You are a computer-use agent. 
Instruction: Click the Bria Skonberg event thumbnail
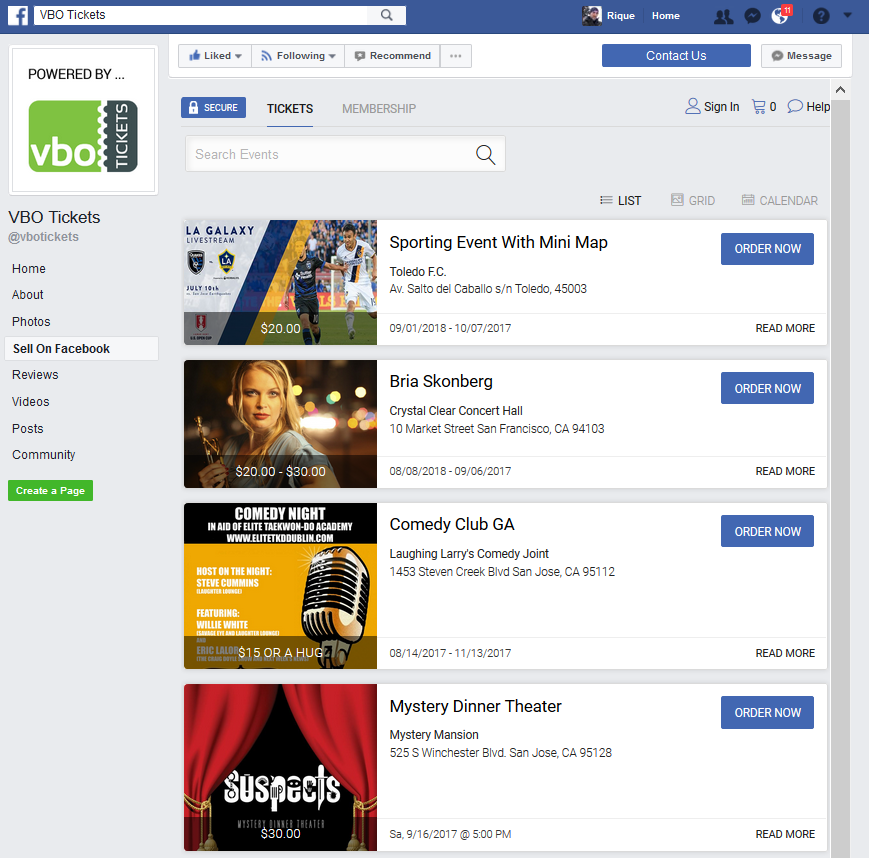[x=280, y=424]
